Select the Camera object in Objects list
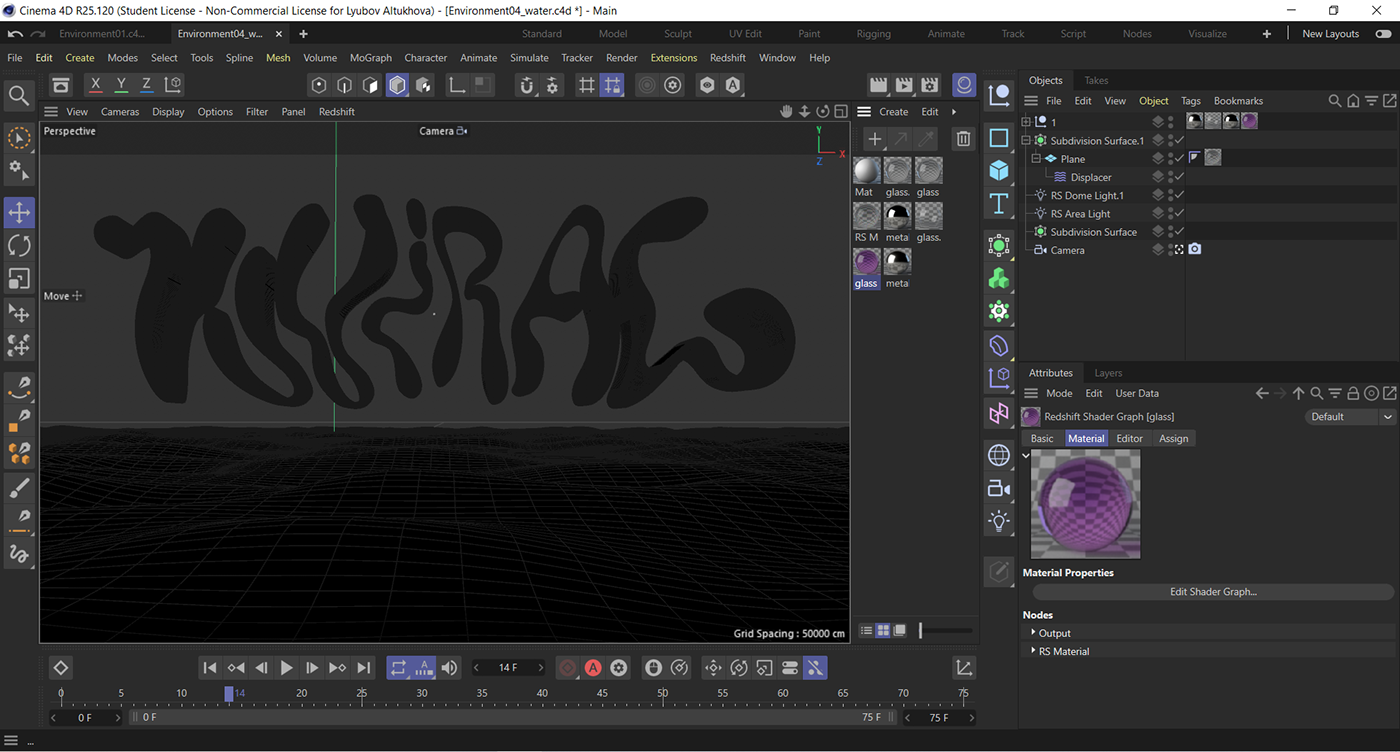Screen dimensions: 1400x752 pos(1067,250)
